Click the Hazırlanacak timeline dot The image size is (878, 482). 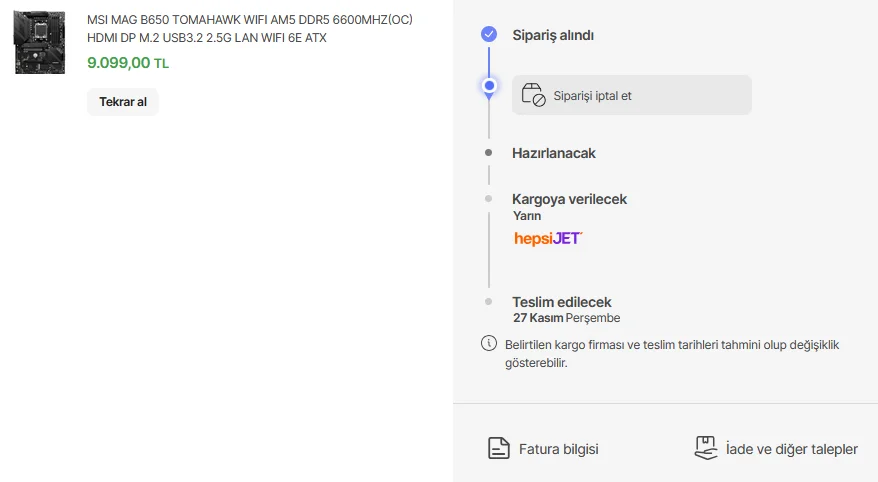coord(488,152)
